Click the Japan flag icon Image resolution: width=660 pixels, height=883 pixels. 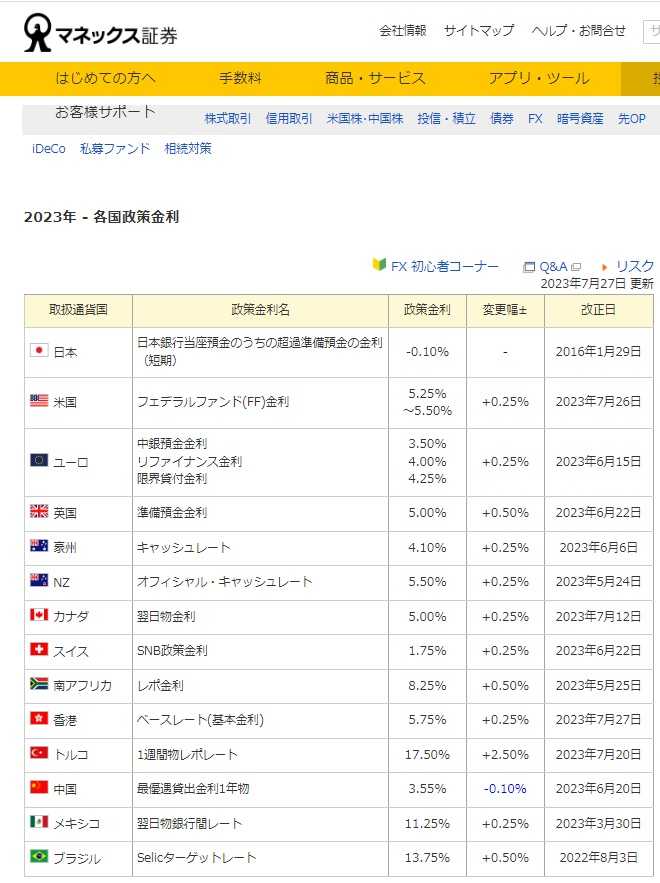pyautogui.click(x=39, y=351)
